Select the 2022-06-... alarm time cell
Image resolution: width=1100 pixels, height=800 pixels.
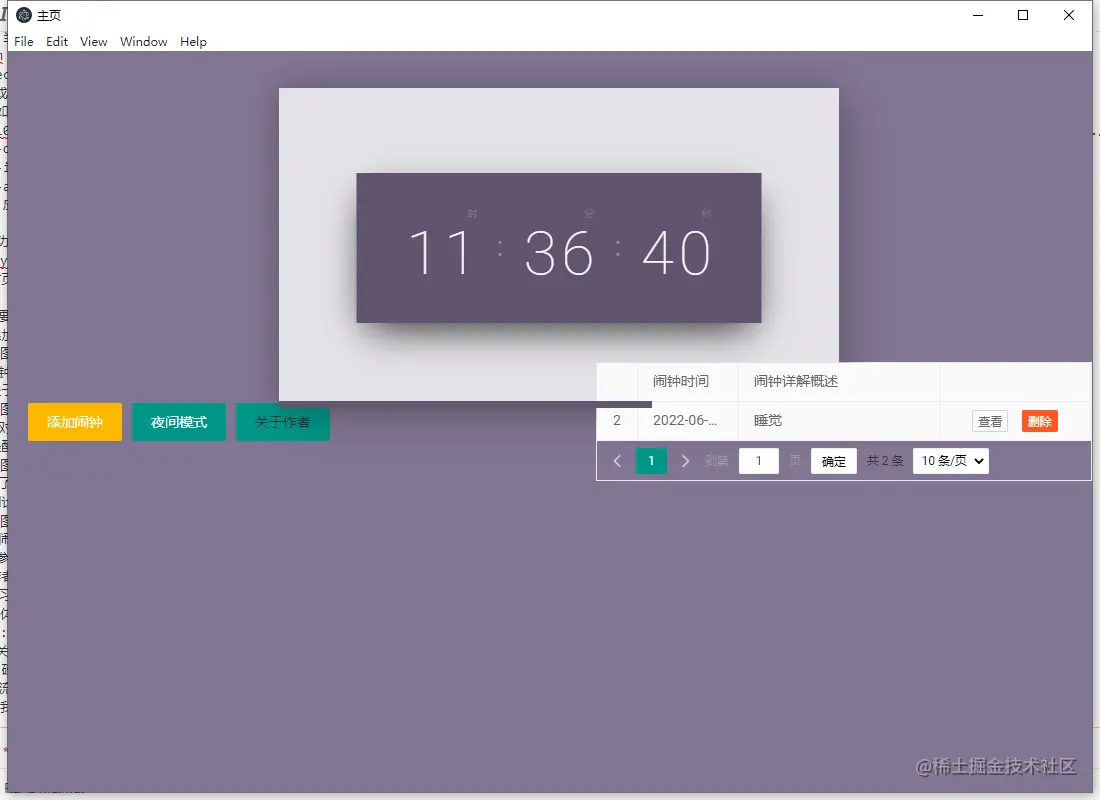[688, 420]
